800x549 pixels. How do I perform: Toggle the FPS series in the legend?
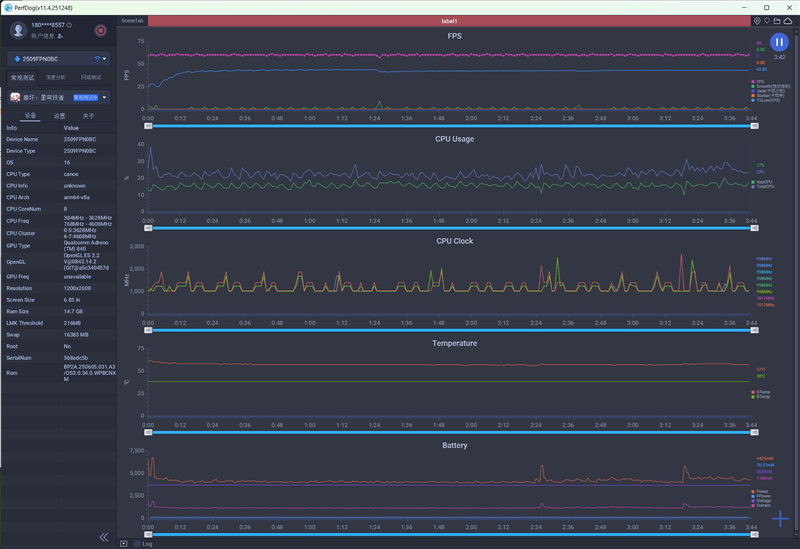click(x=760, y=82)
